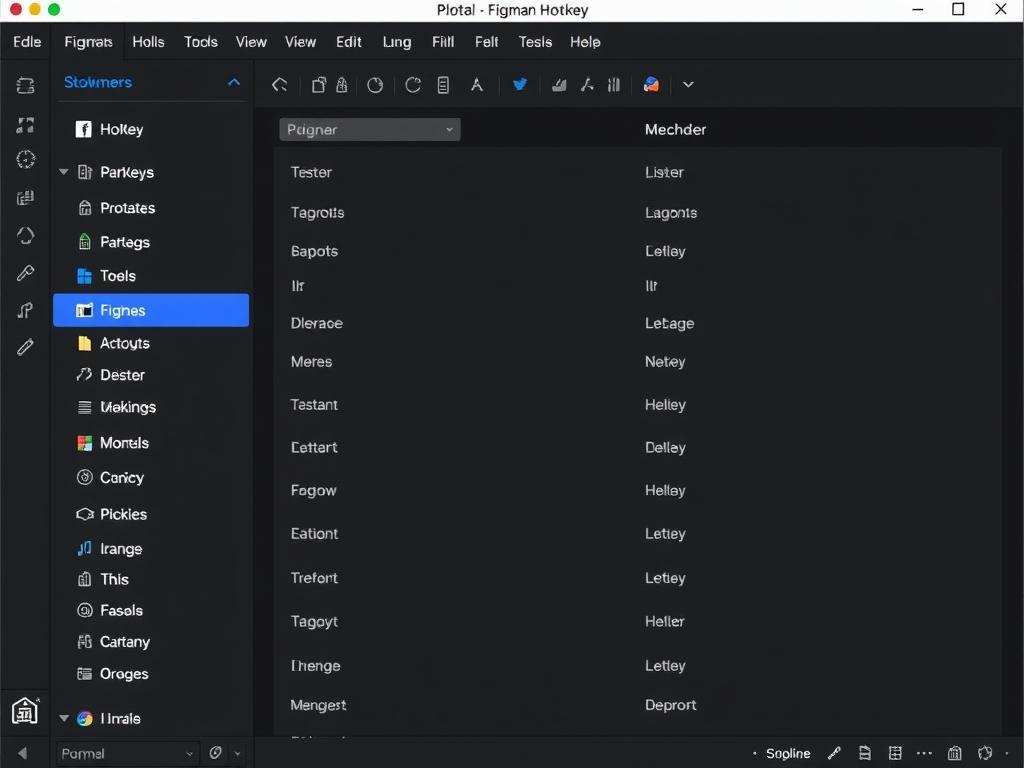The image size is (1024, 768).
Task: Collapse the Stowmers panel chevron
Action: pyautogui.click(x=234, y=82)
